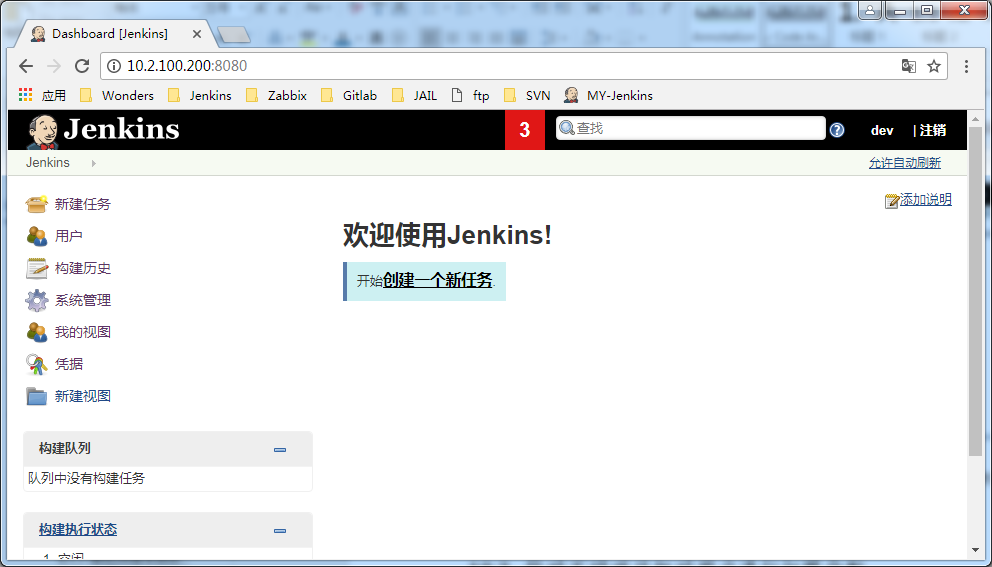The image size is (992, 567).
Task: Open the 构建历史 link text
Action: 83,268
